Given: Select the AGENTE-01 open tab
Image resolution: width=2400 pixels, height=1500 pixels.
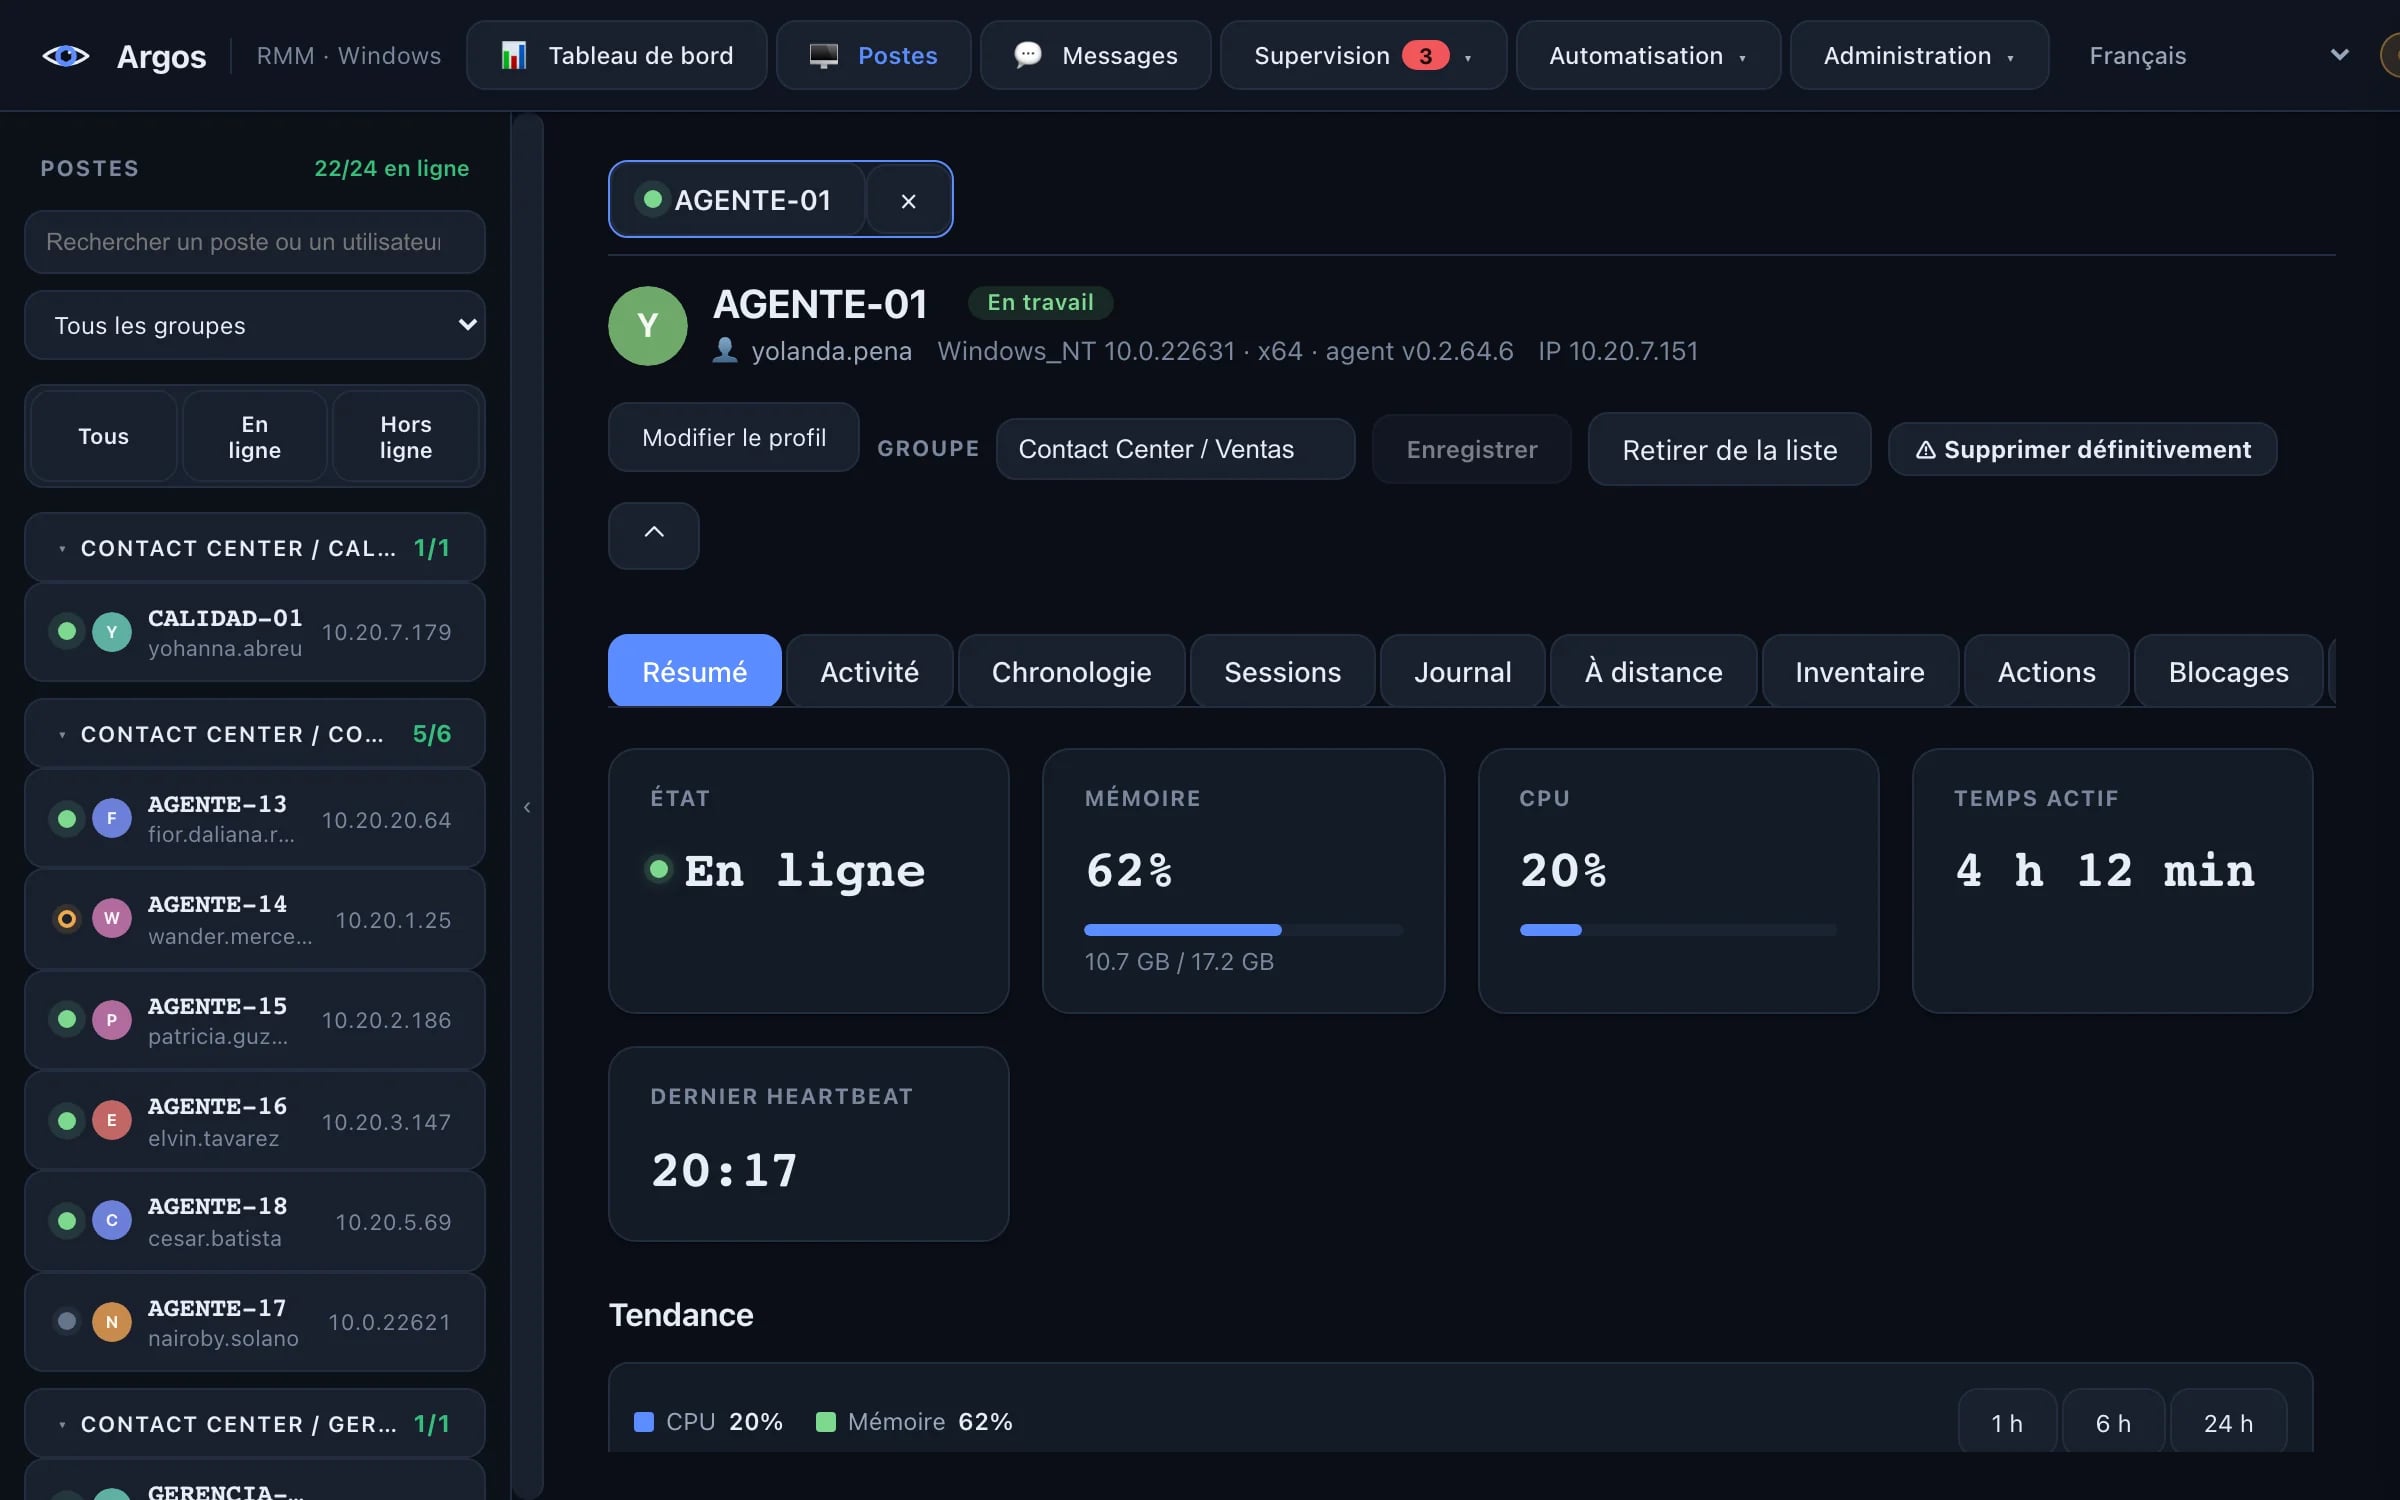Looking at the screenshot, I should (x=737, y=200).
